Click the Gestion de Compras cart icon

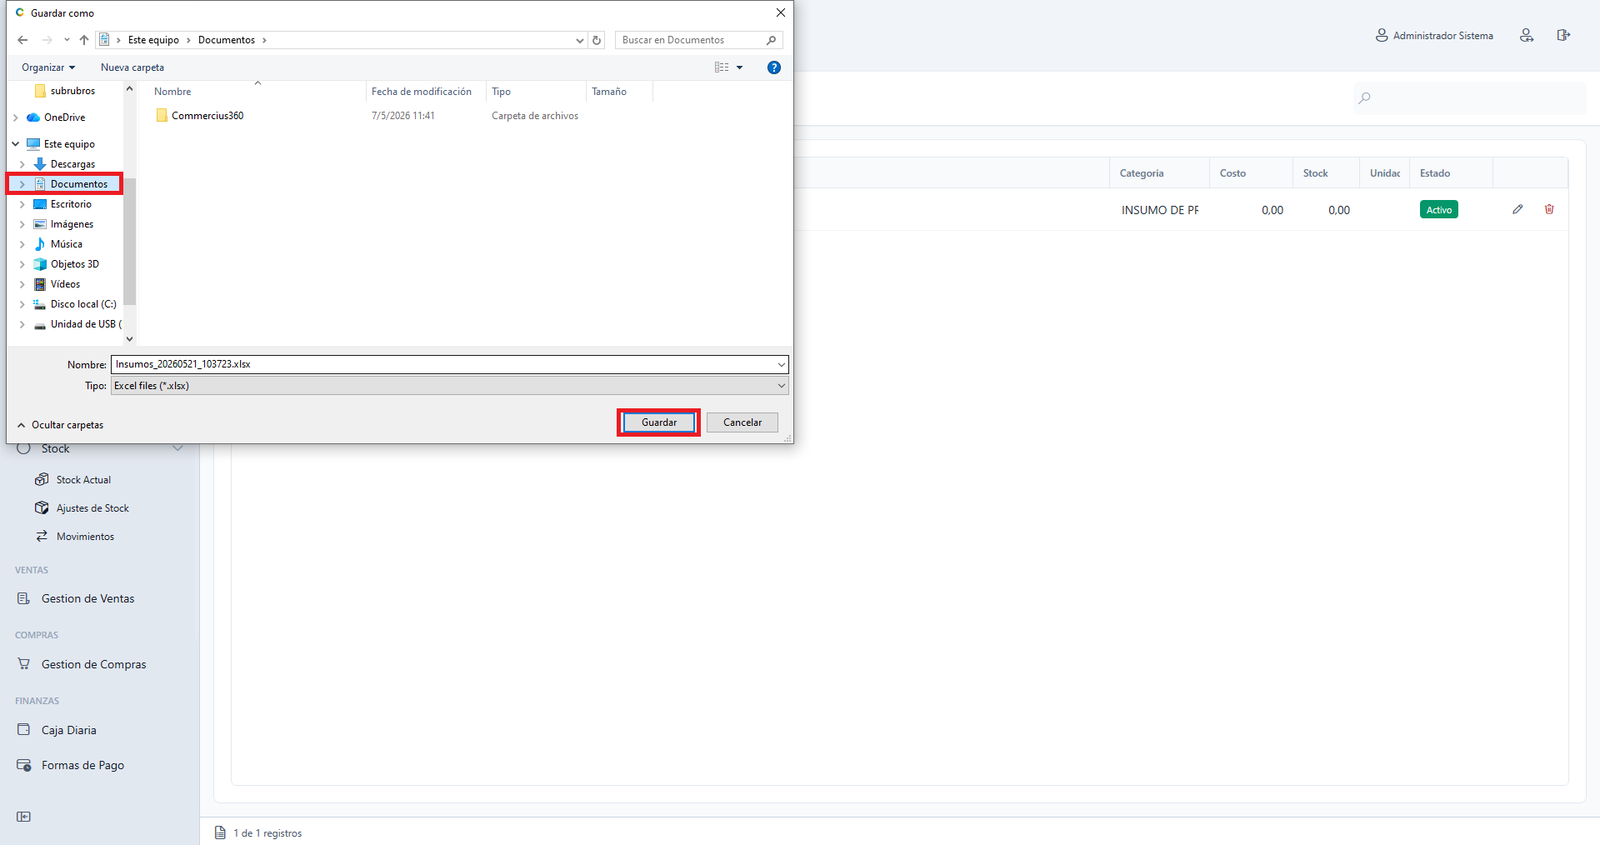pos(24,664)
